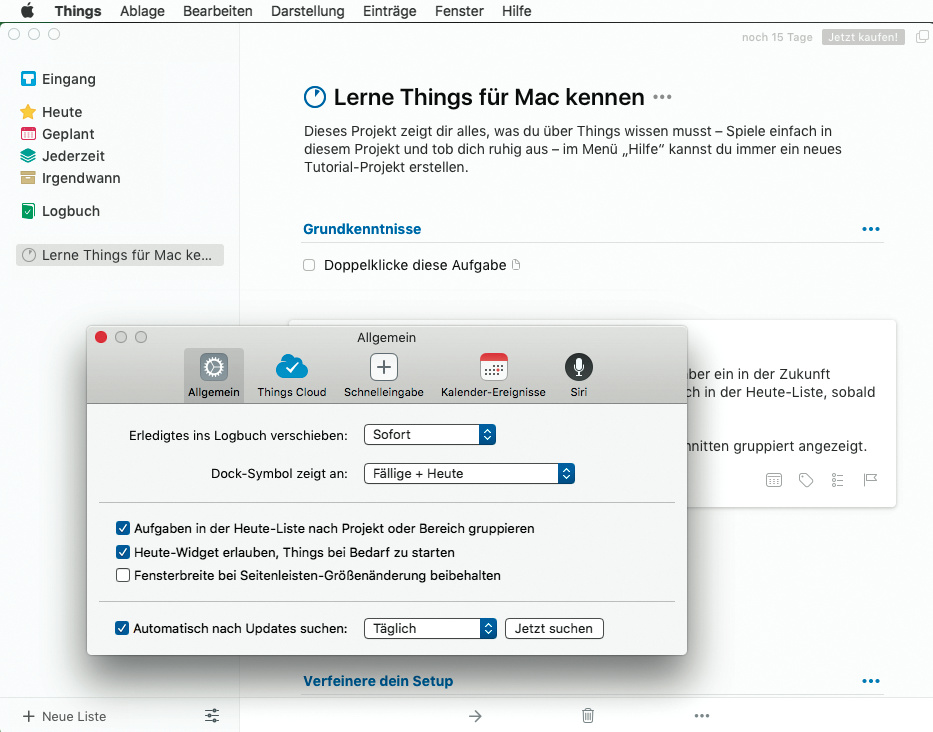Screen dimensions: 933x732
Task: Enable Fensterbreite beibehalten checkbox
Action: point(123,575)
